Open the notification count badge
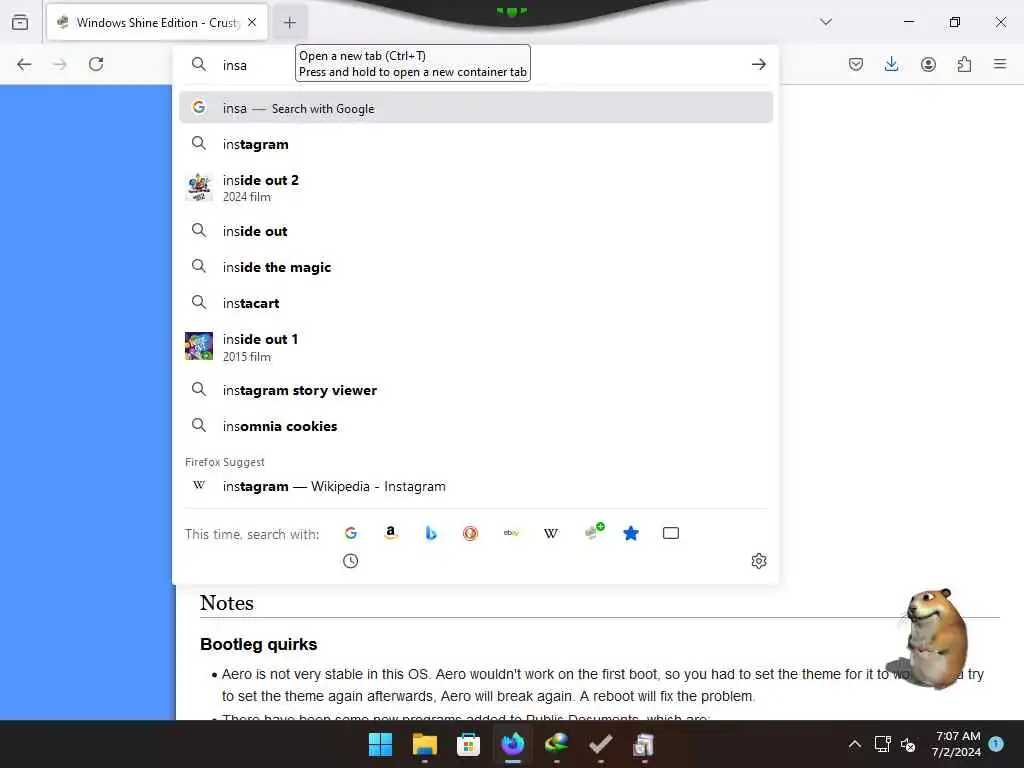 tap(996, 744)
